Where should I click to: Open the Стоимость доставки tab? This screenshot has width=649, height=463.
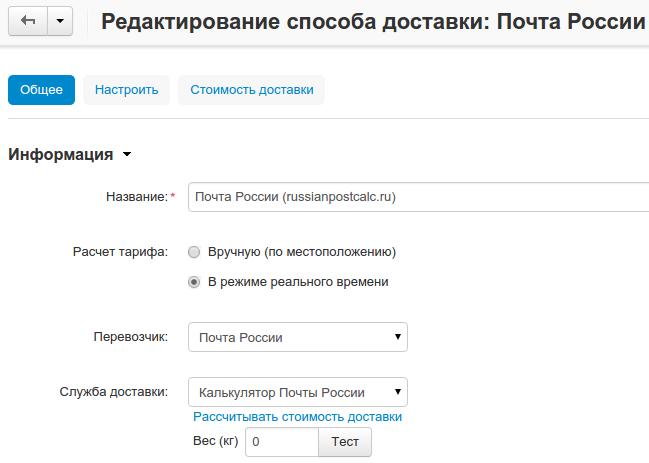point(252,90)
